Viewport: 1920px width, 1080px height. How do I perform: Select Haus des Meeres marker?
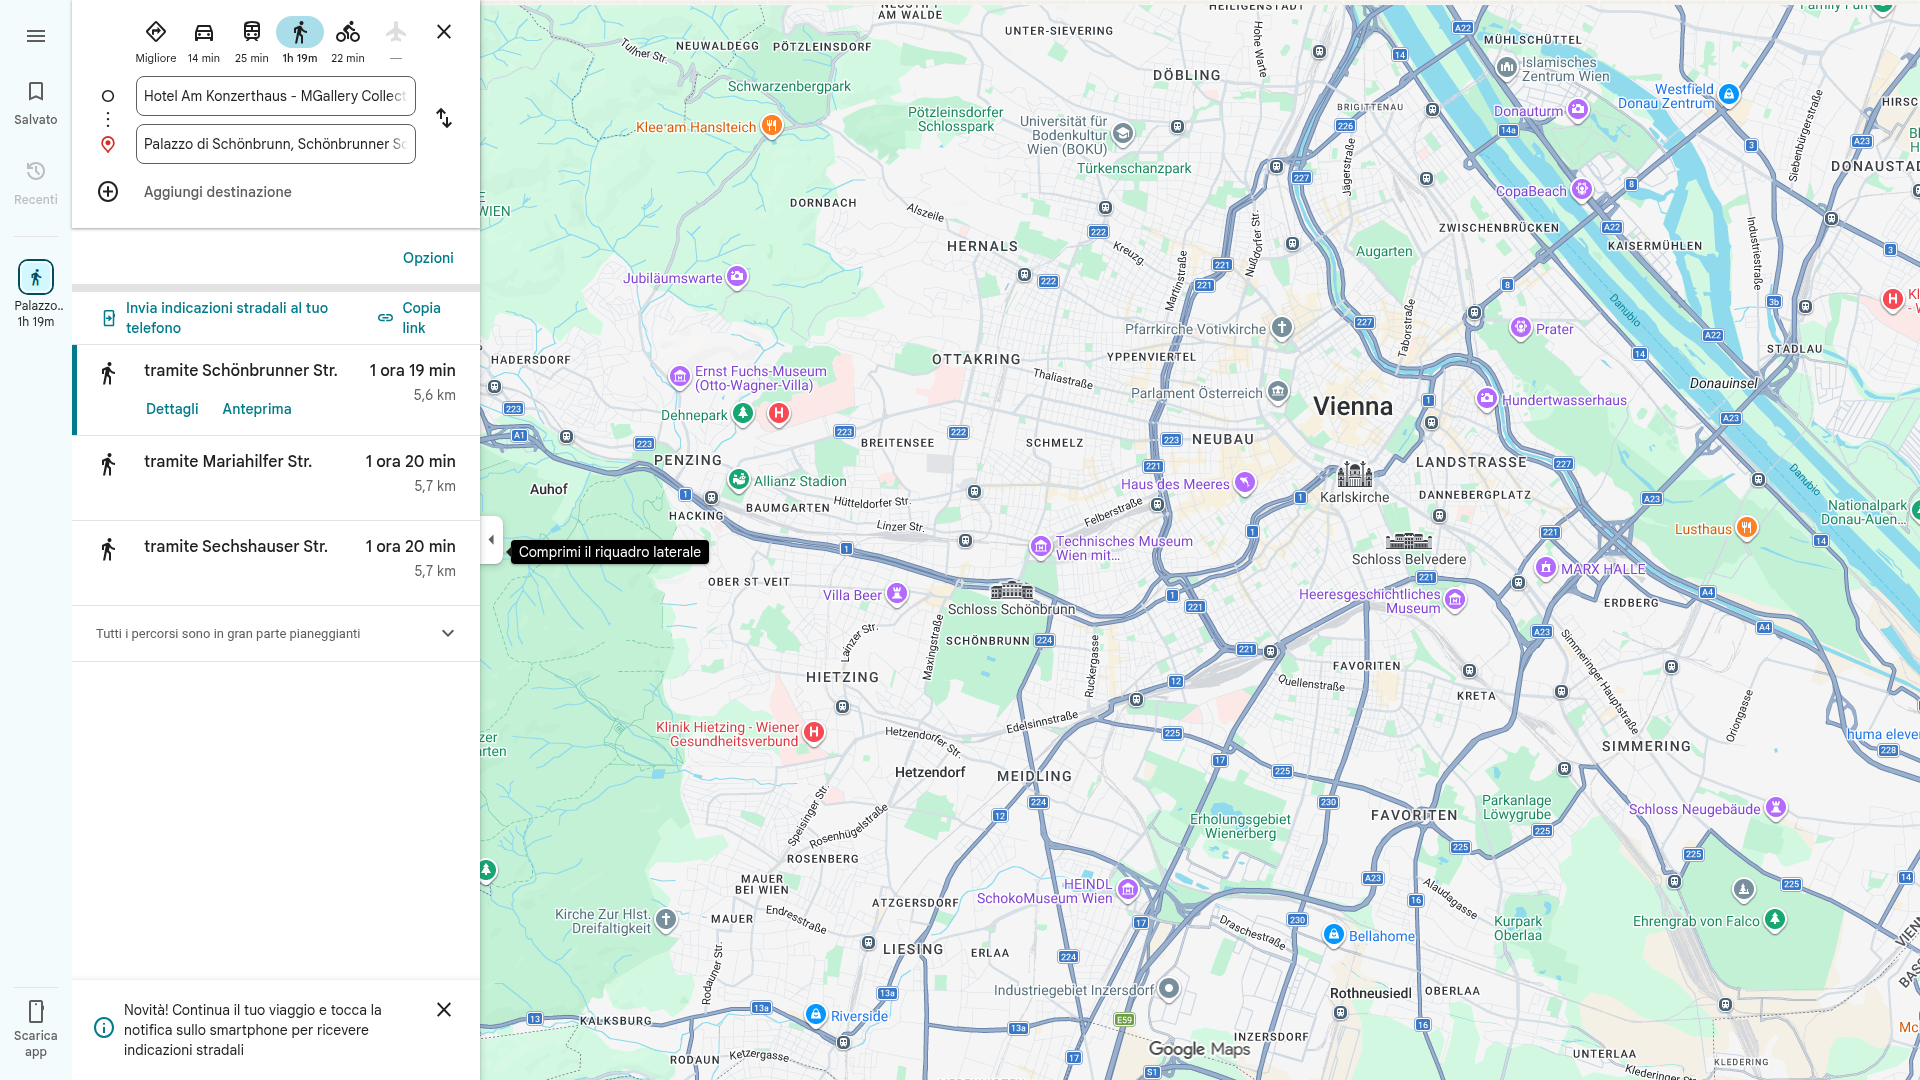1244,483
